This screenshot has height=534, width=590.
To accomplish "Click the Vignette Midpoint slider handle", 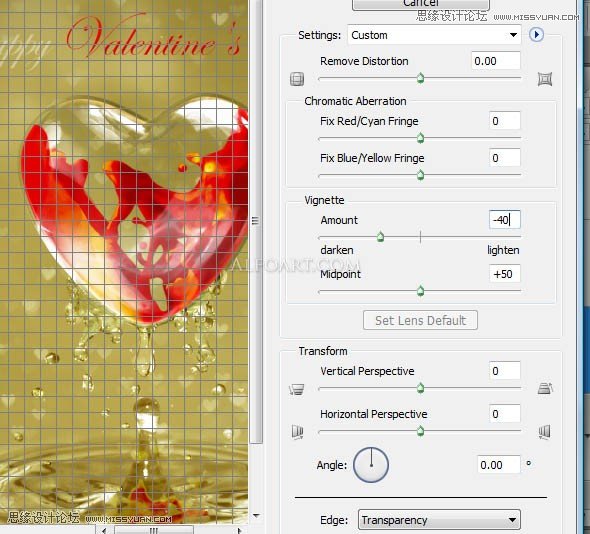I will [x=421, y=291].
